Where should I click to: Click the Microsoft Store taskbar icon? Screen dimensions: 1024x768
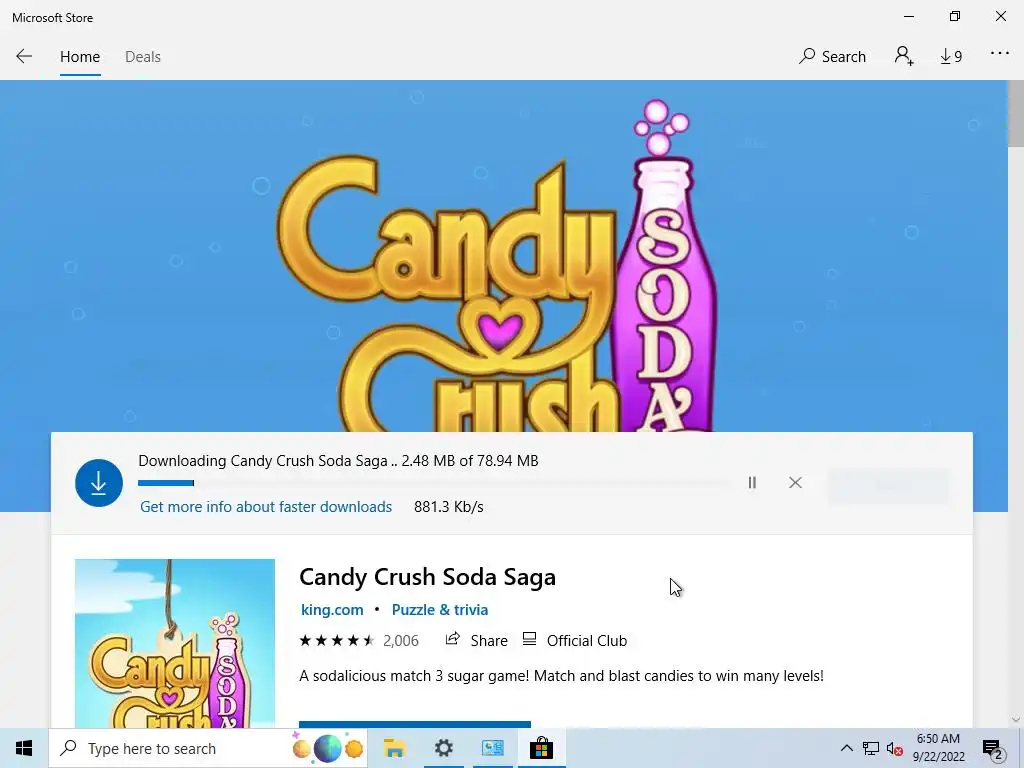(541, 748)
